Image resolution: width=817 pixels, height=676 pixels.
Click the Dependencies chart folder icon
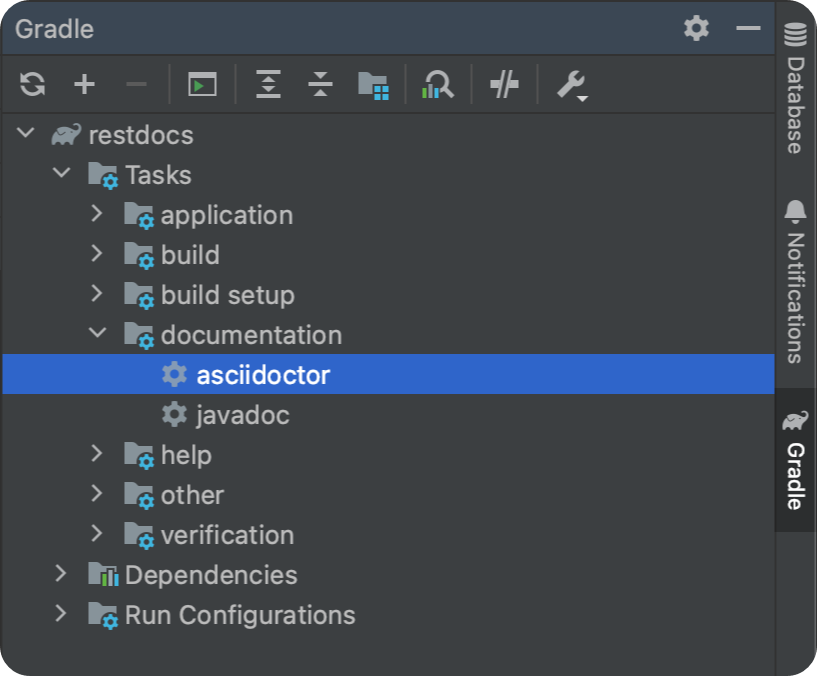(x=103, y=574)
